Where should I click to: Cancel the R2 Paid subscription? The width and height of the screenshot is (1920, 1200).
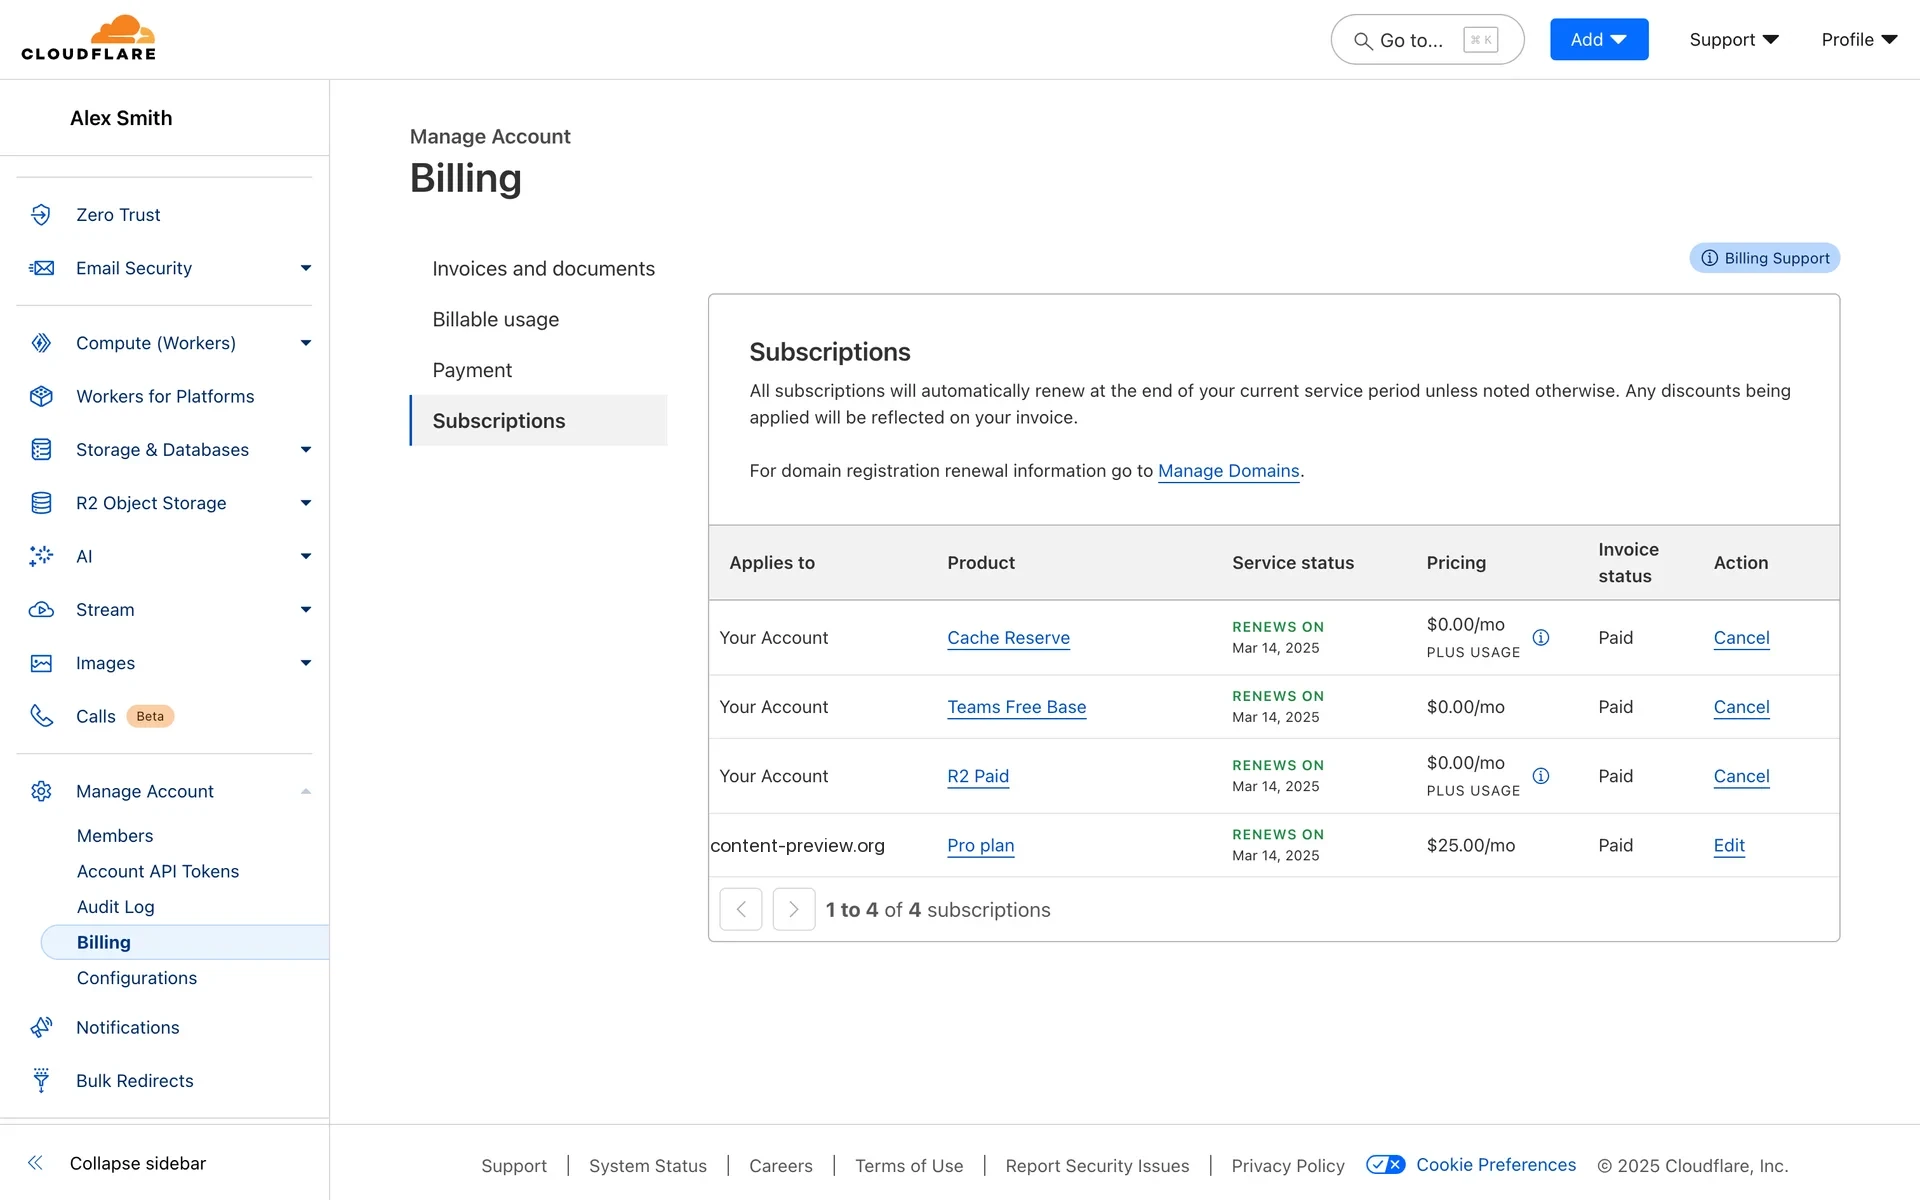coord(1741,776)
